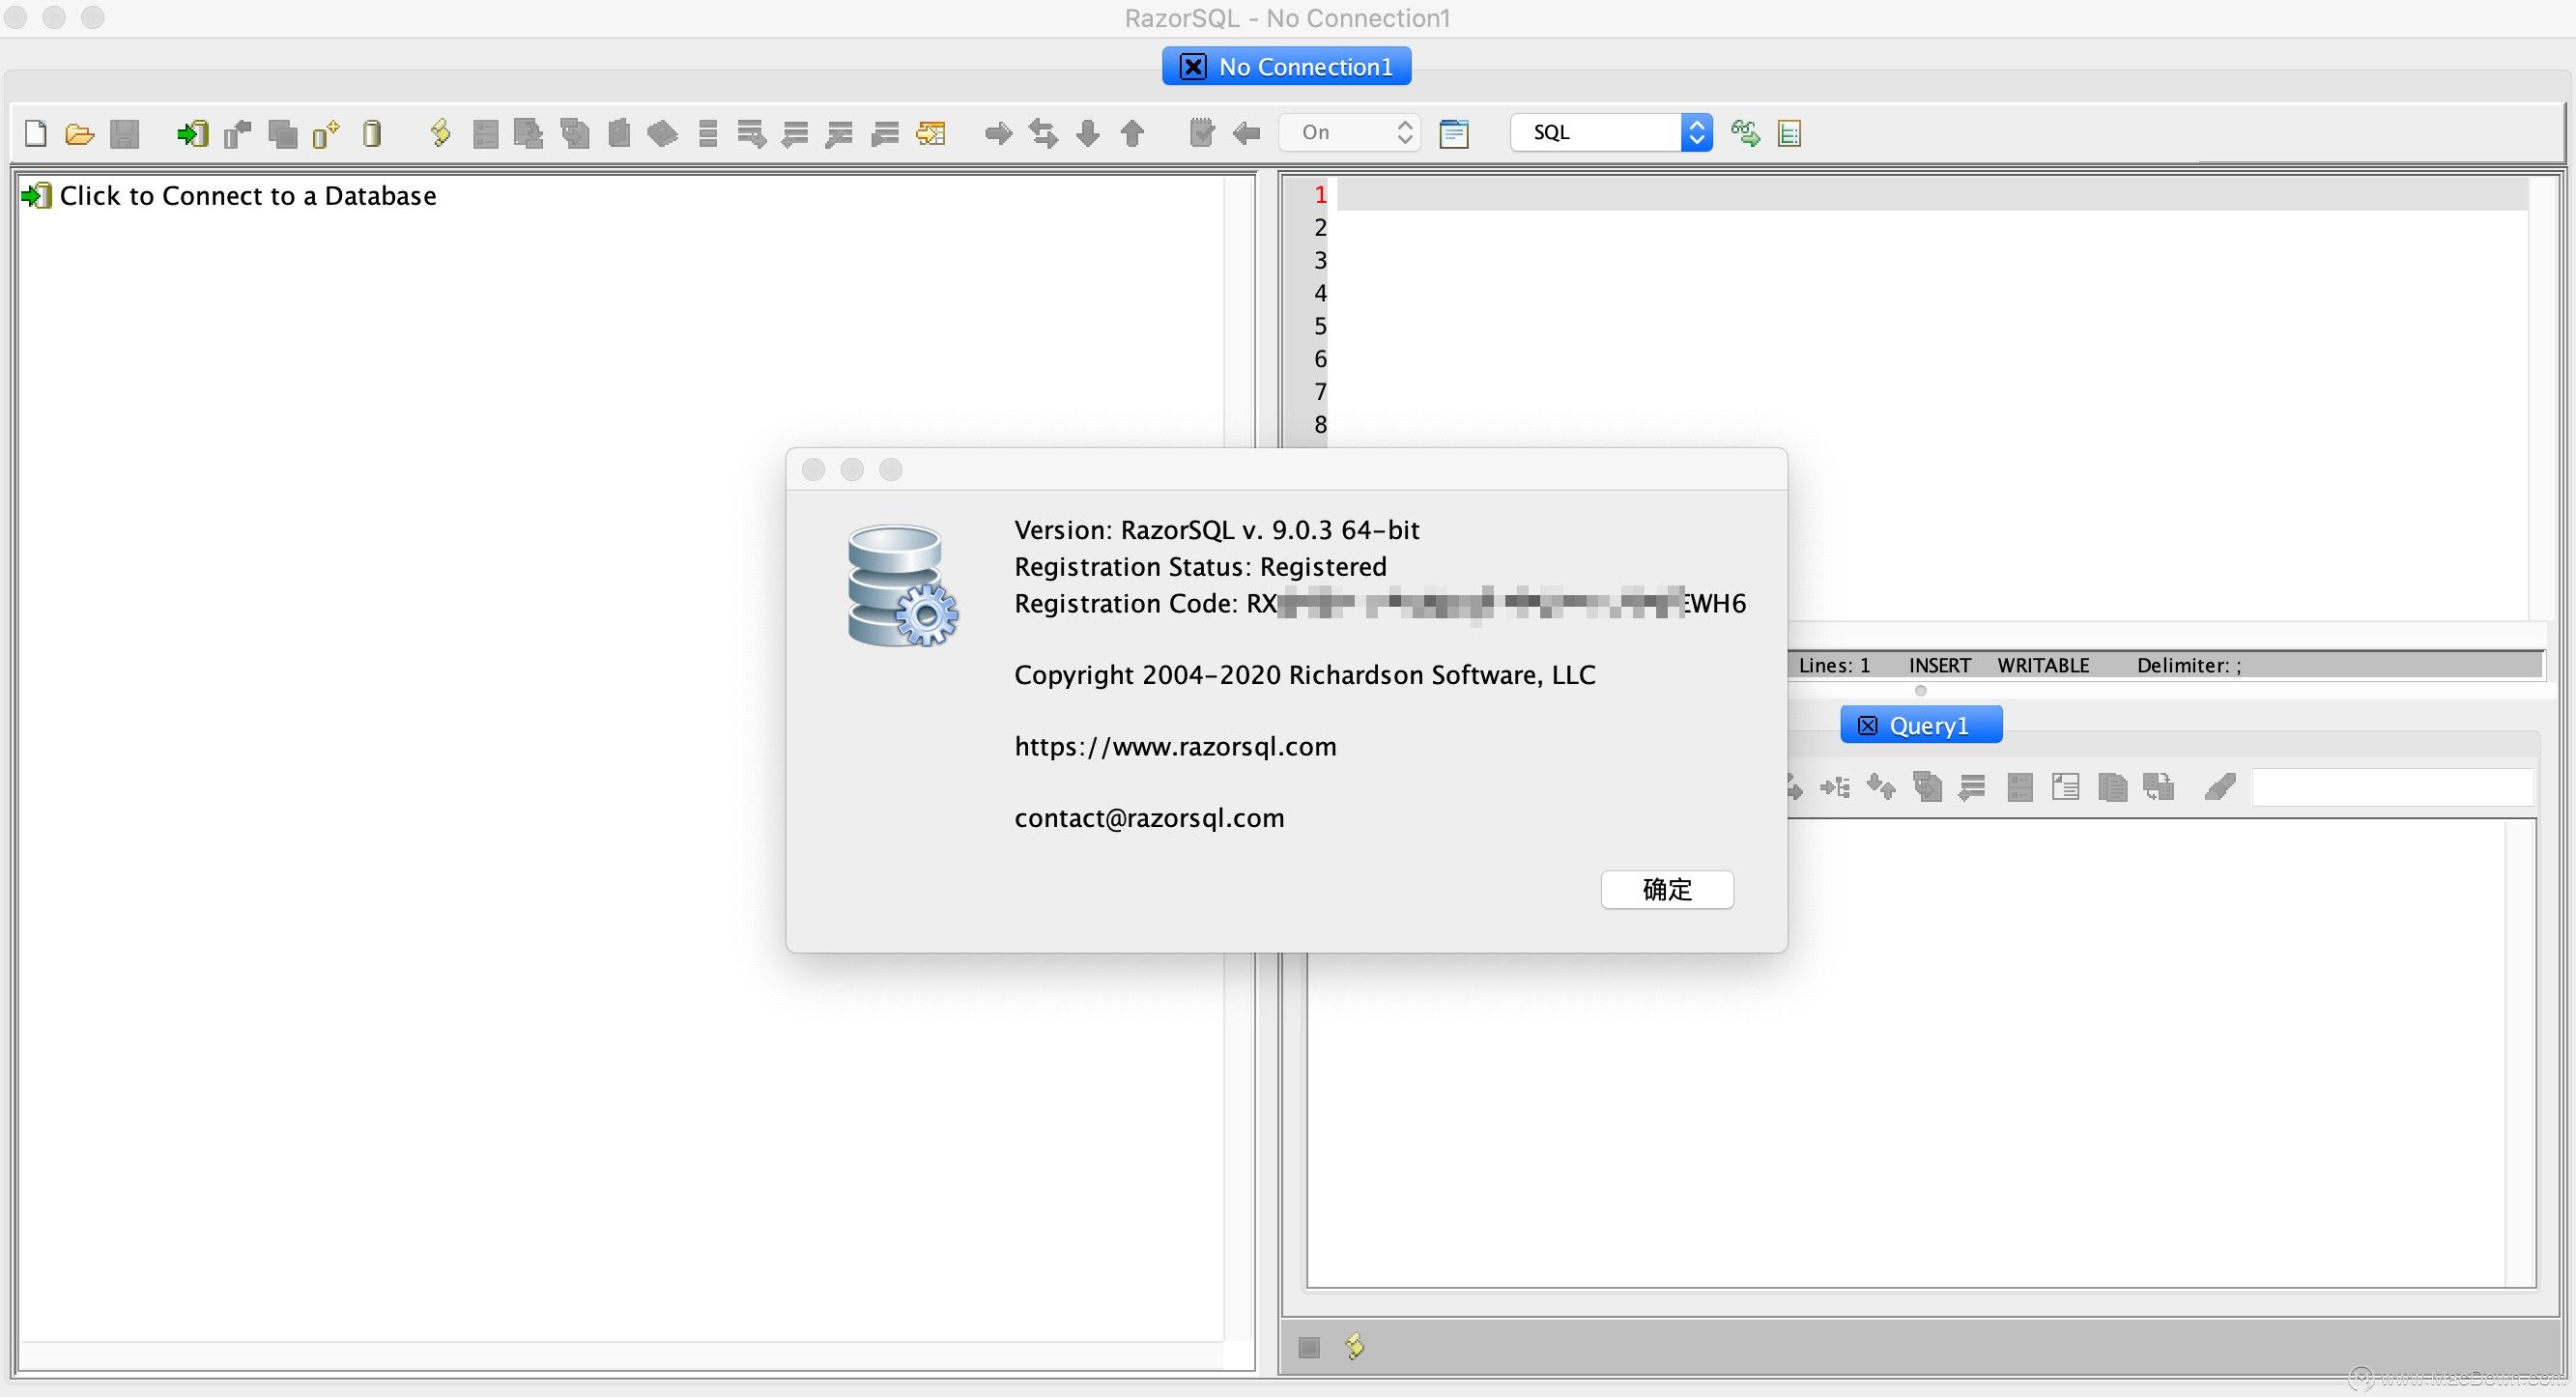This screenshot has width=2576, height=1397.
Task: Click the arrow-to-tree icon in Query1 toolbar
Action: tap(1835, 788)
